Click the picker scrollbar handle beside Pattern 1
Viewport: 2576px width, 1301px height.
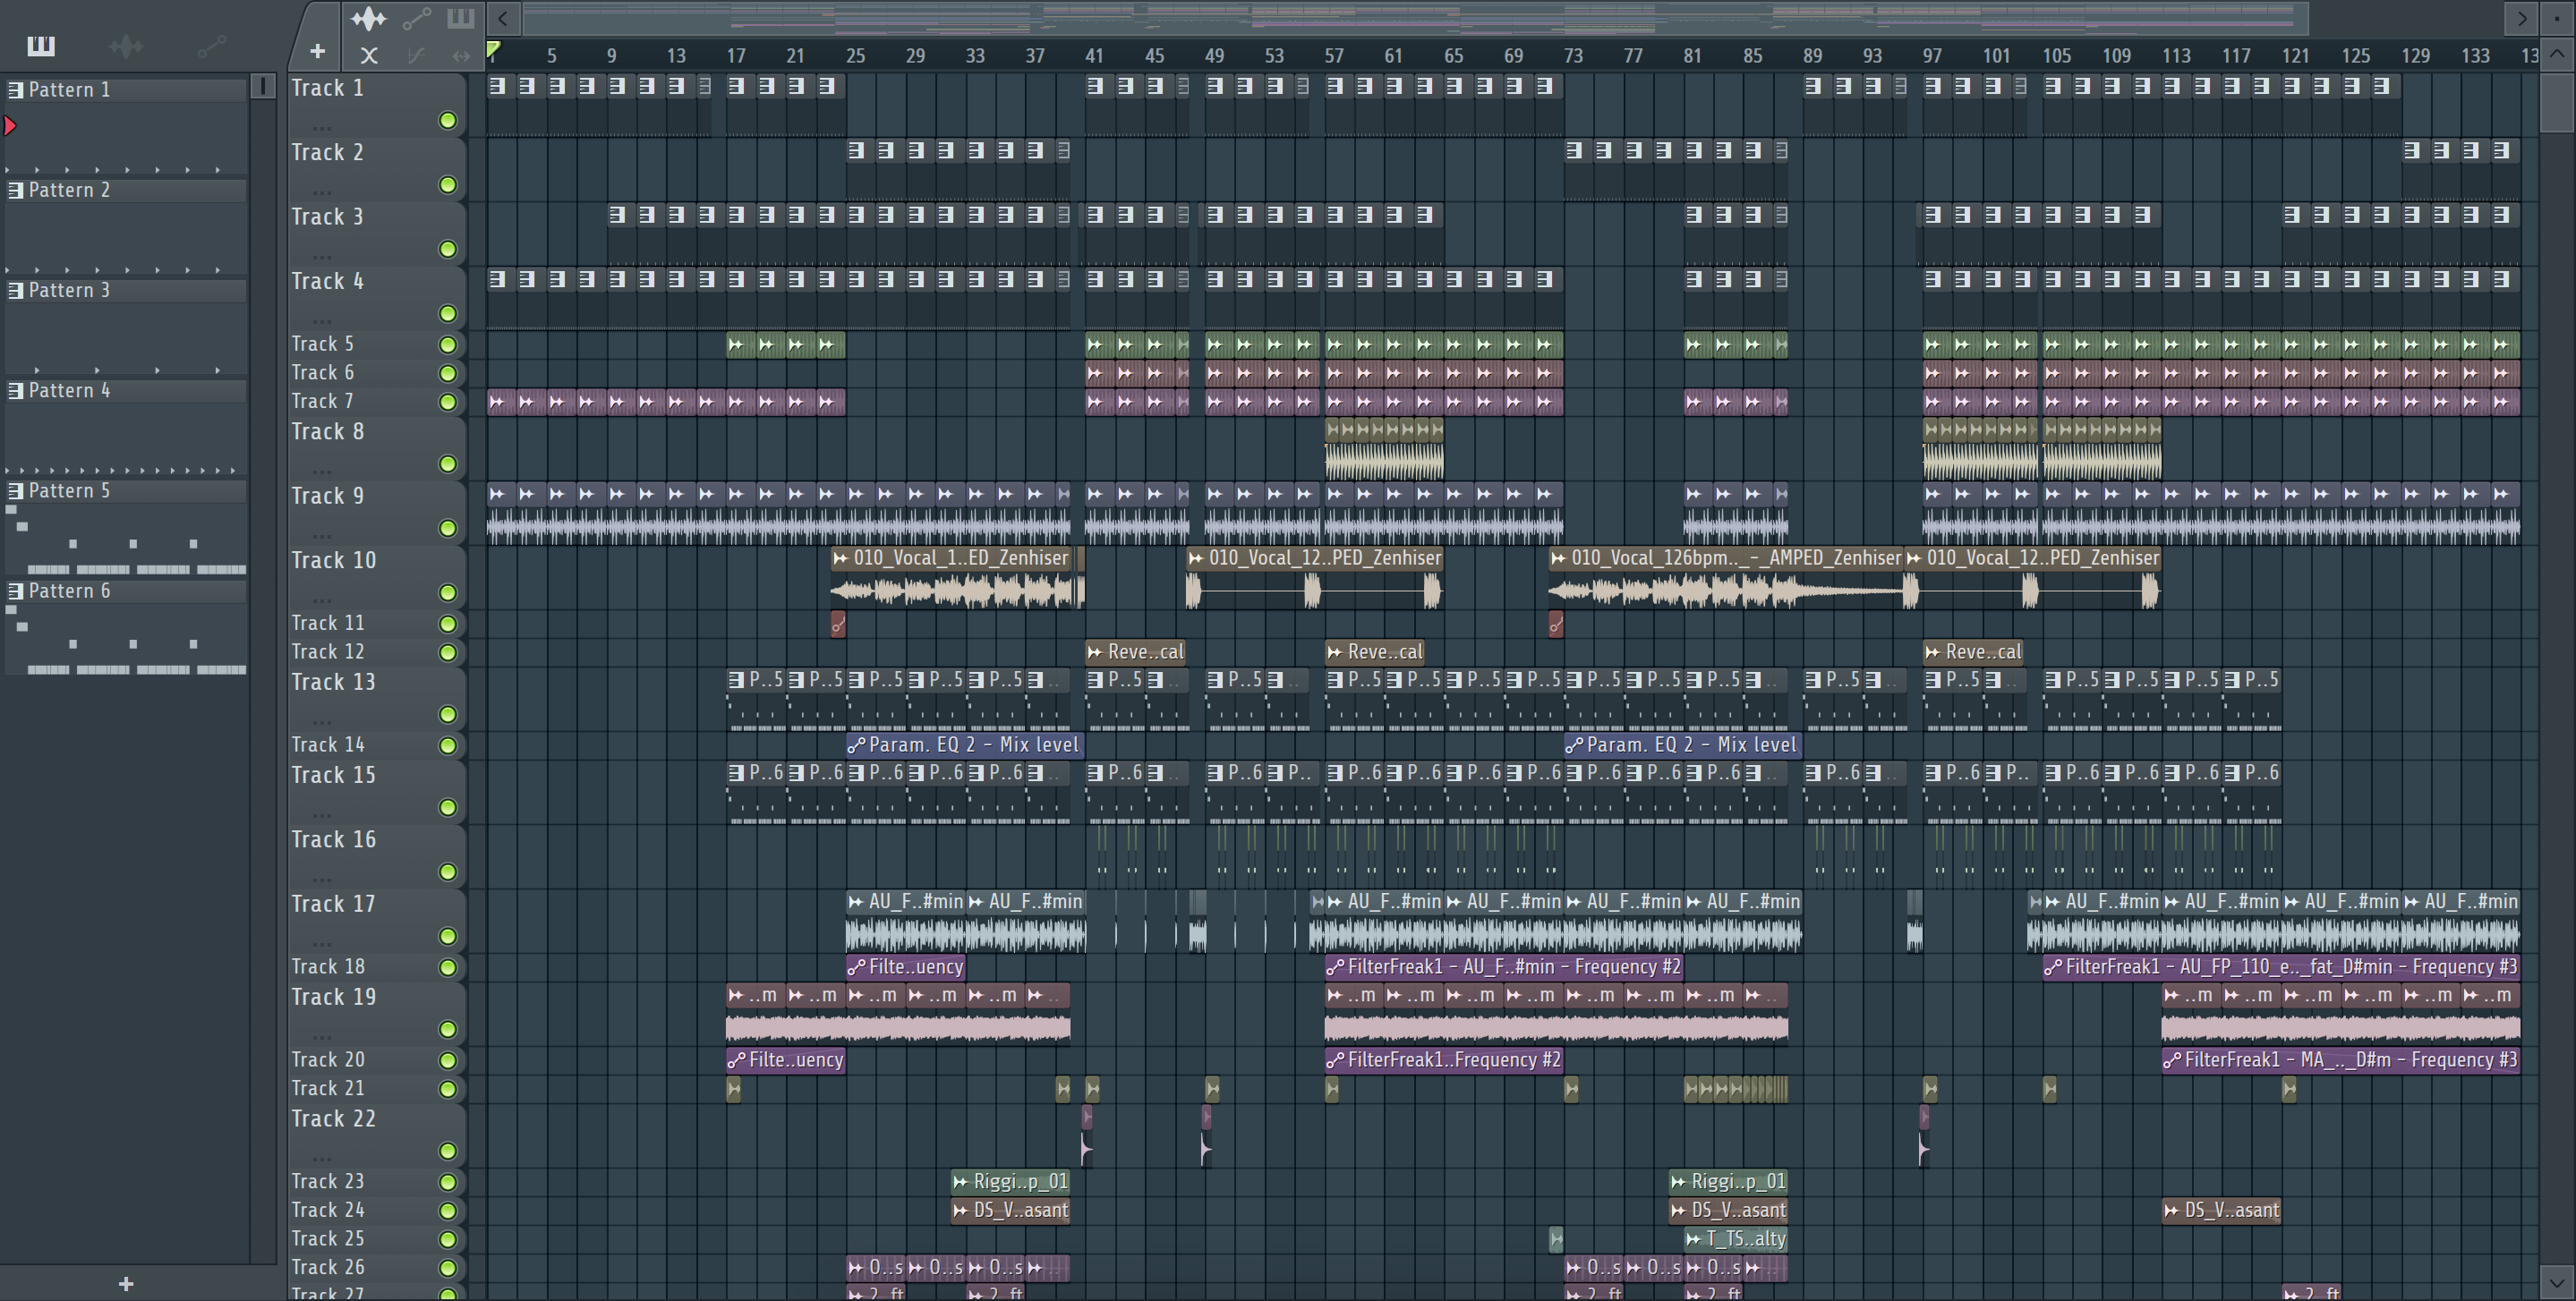click(x=263, y=86)
